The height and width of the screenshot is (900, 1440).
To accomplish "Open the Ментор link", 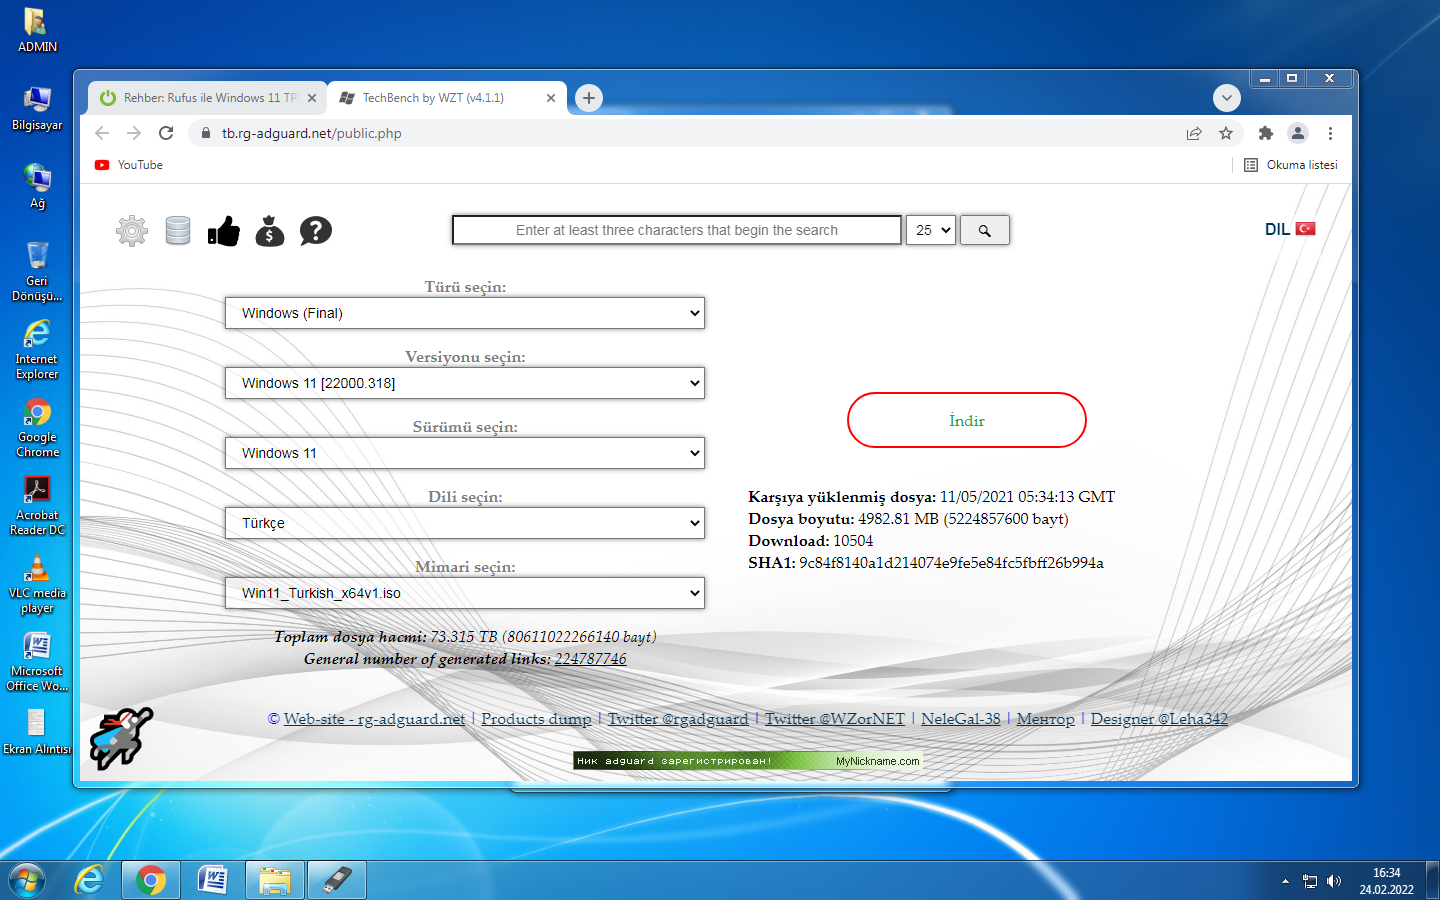I will [x=1046, y=719].
